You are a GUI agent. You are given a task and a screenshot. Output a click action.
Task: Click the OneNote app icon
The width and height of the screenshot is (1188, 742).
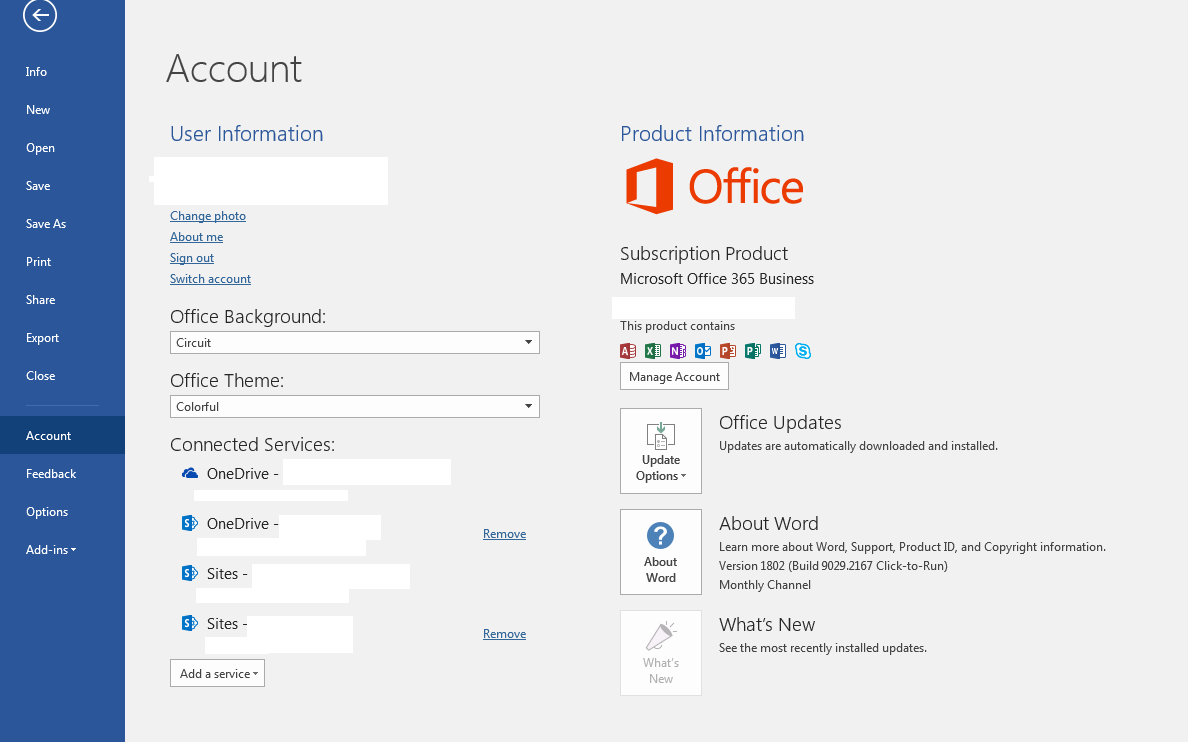pos(677,351)
